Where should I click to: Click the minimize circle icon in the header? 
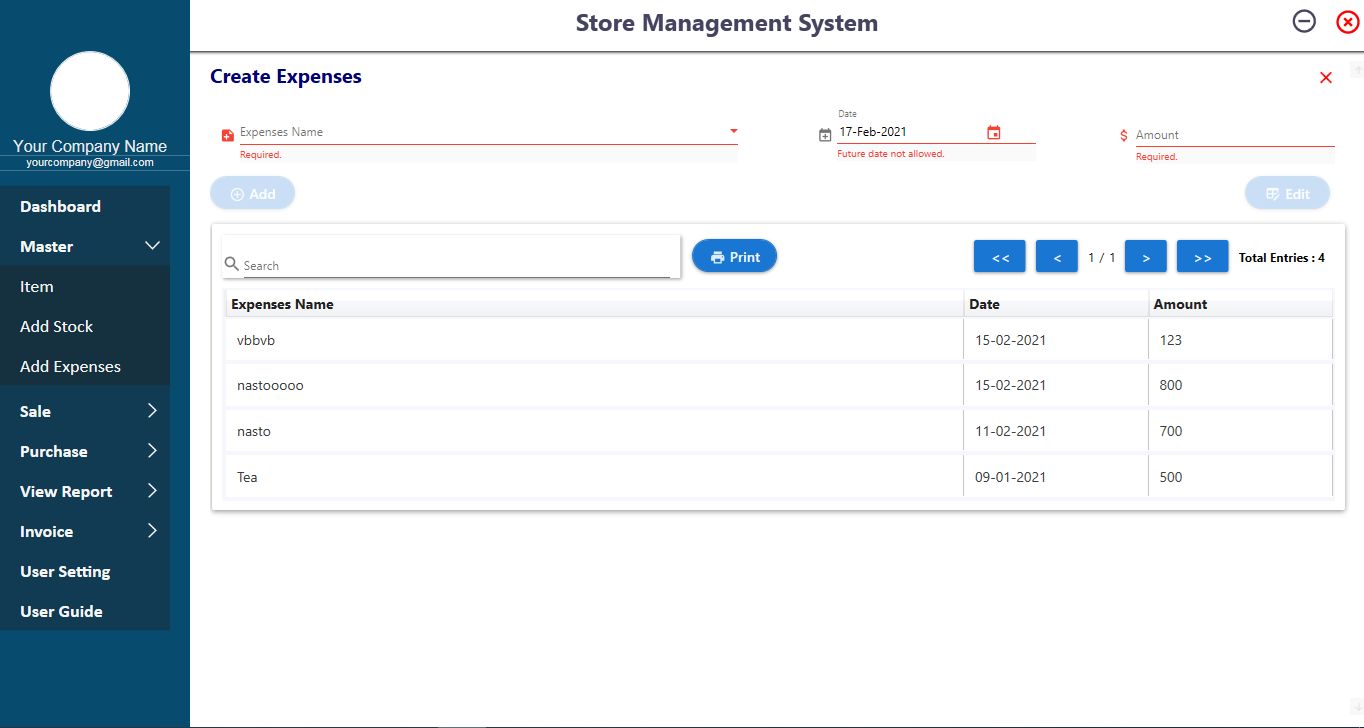tap(1304, 21)
